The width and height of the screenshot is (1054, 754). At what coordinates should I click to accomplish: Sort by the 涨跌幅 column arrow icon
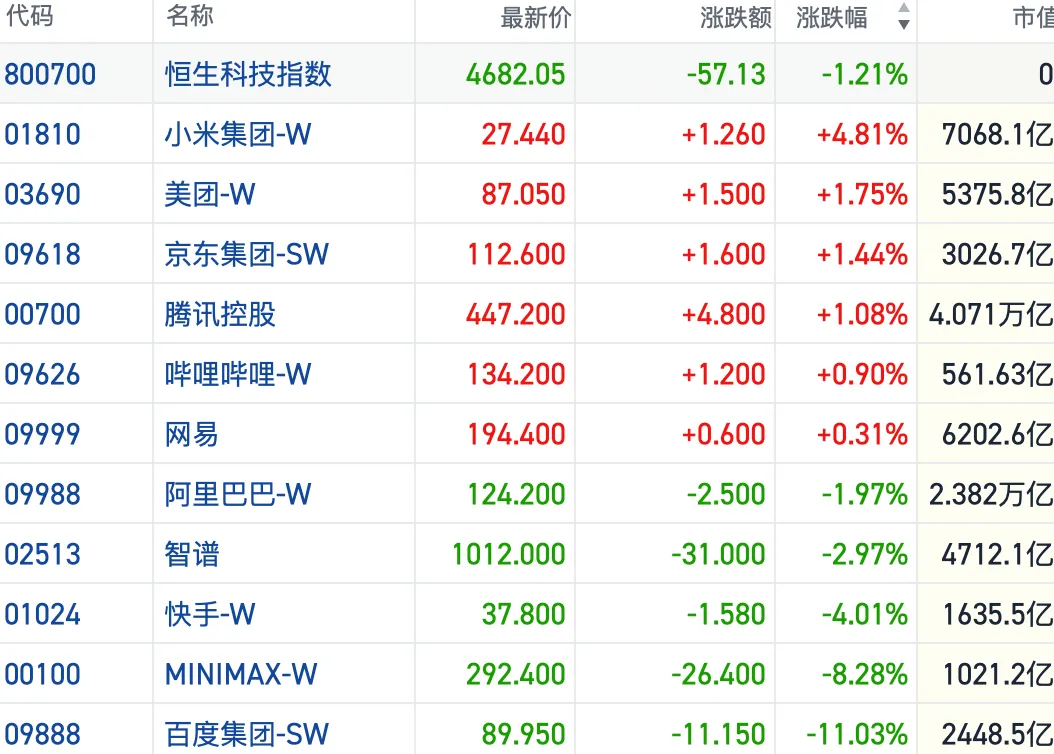click(x=903, y=16)
